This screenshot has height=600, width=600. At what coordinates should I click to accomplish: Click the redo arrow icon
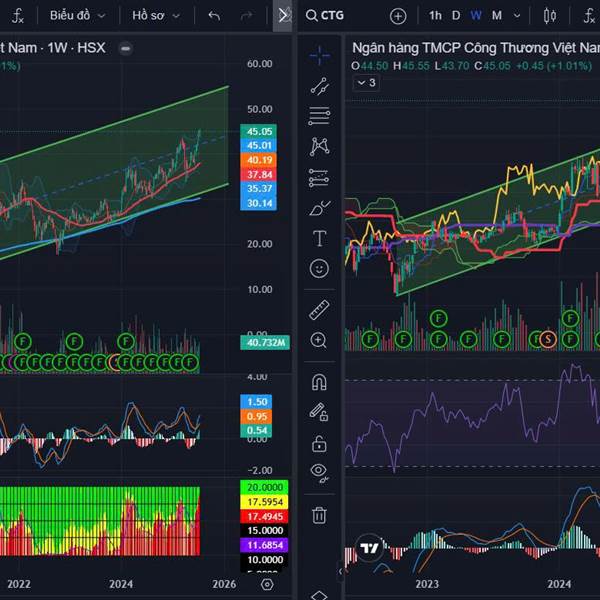coord(246,16)
